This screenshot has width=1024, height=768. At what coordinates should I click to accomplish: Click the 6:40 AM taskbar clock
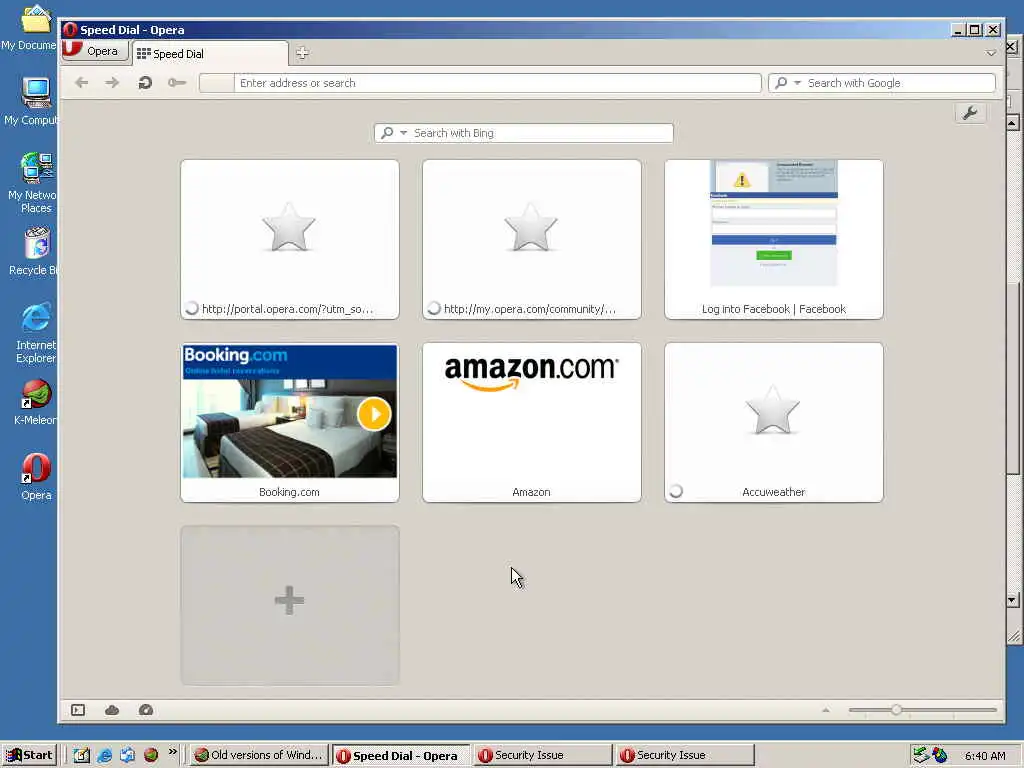985,756
